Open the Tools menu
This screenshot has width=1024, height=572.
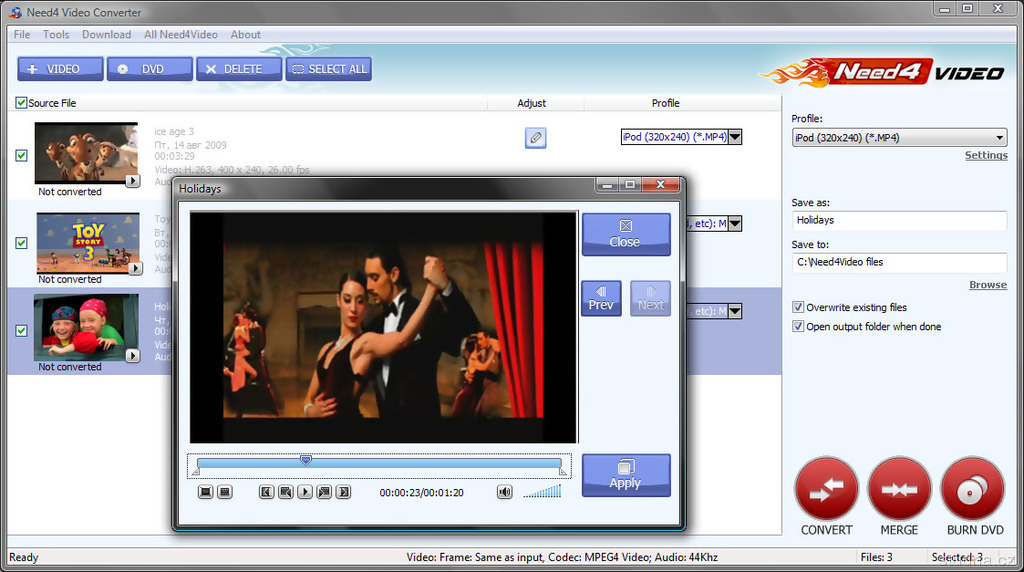[x=56, y=34]
